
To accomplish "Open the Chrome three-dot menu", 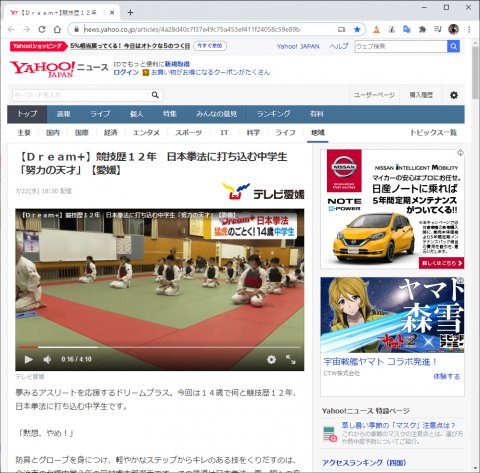I will pos(469,29).
